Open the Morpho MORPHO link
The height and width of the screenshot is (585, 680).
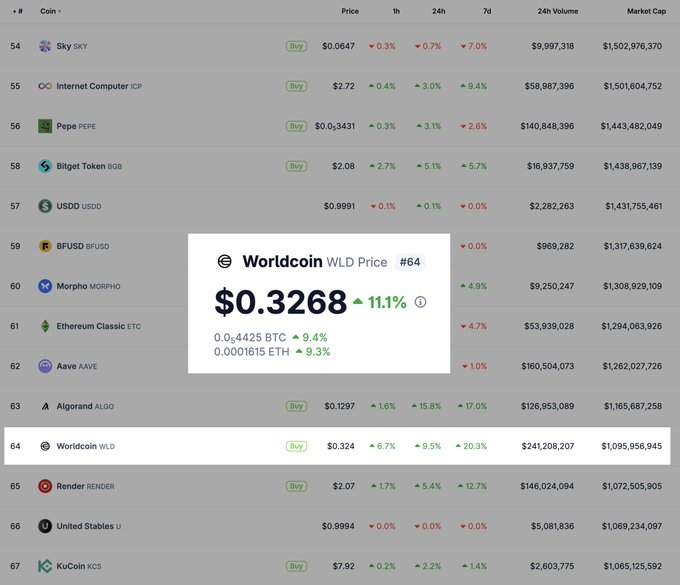click(x=88, y=286)
